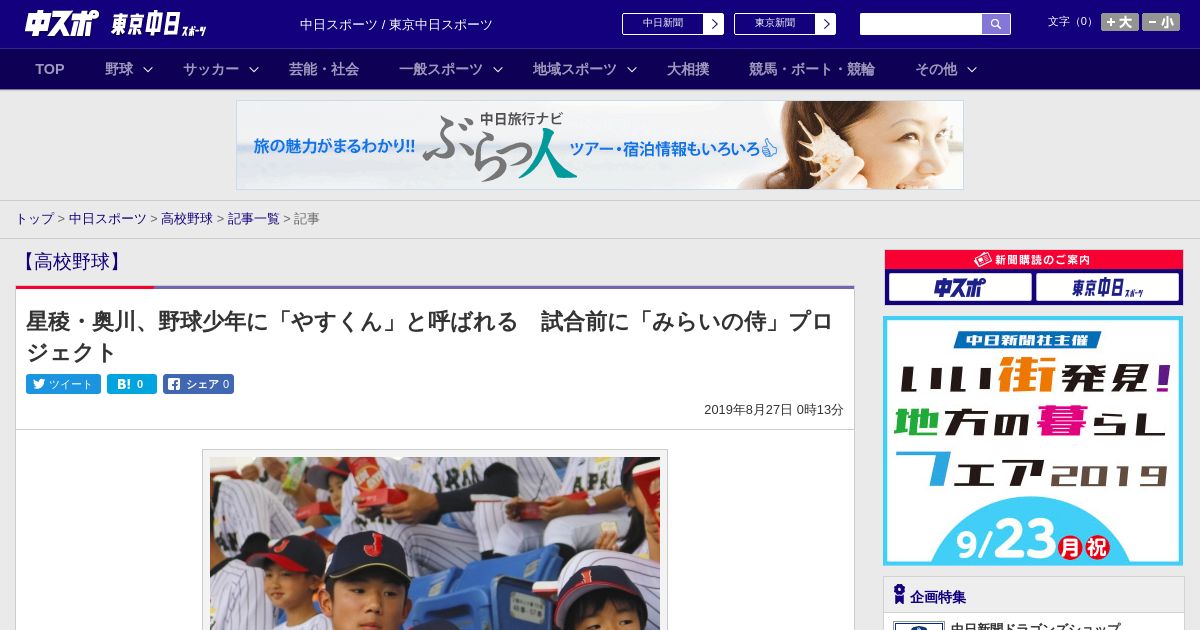Click the 東京中日スポーツ logo in header
Screen dimensions: 1200x630
(158, 24)
